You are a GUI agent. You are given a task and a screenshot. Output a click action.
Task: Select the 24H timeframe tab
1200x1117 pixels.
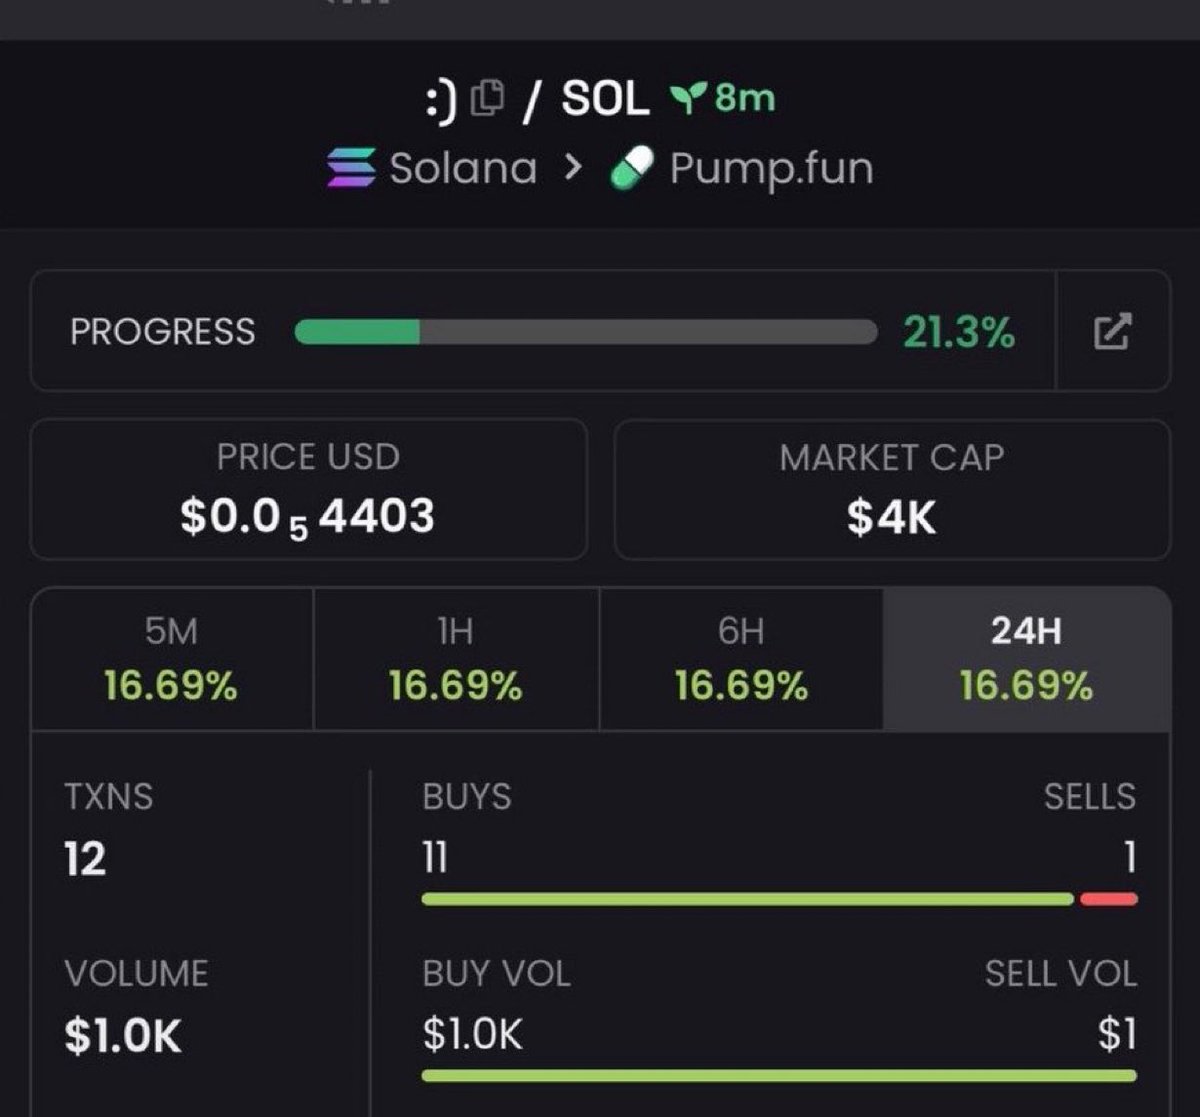tap(1026, 659)
